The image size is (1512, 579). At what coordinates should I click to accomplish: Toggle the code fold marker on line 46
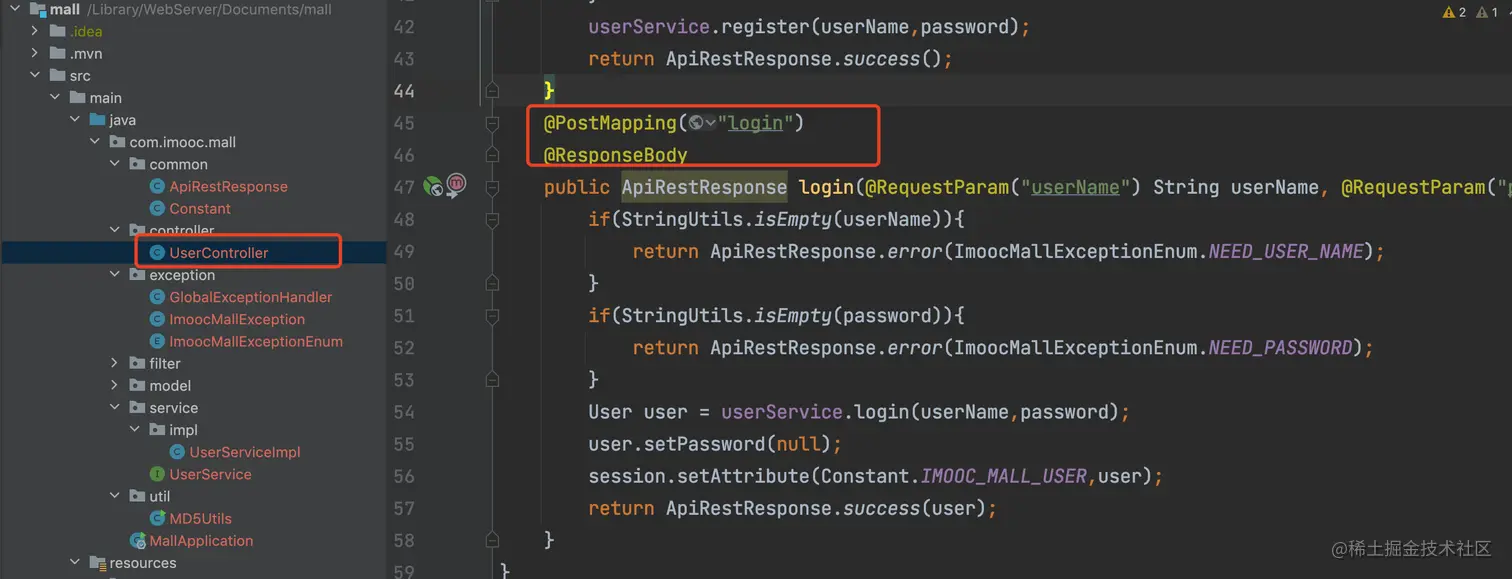[492, 155]
